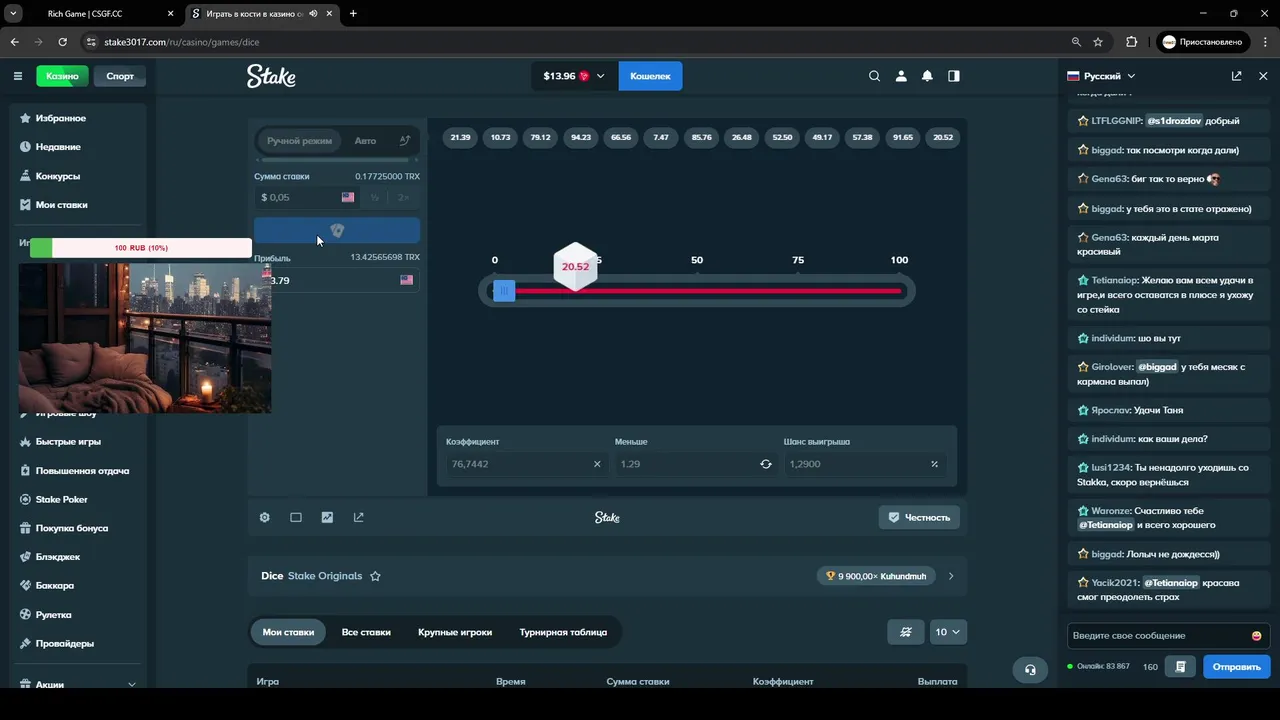Screen dimensions: 1280x720
Task: Click the blue place bet button
Action: [x=337, y=230]
